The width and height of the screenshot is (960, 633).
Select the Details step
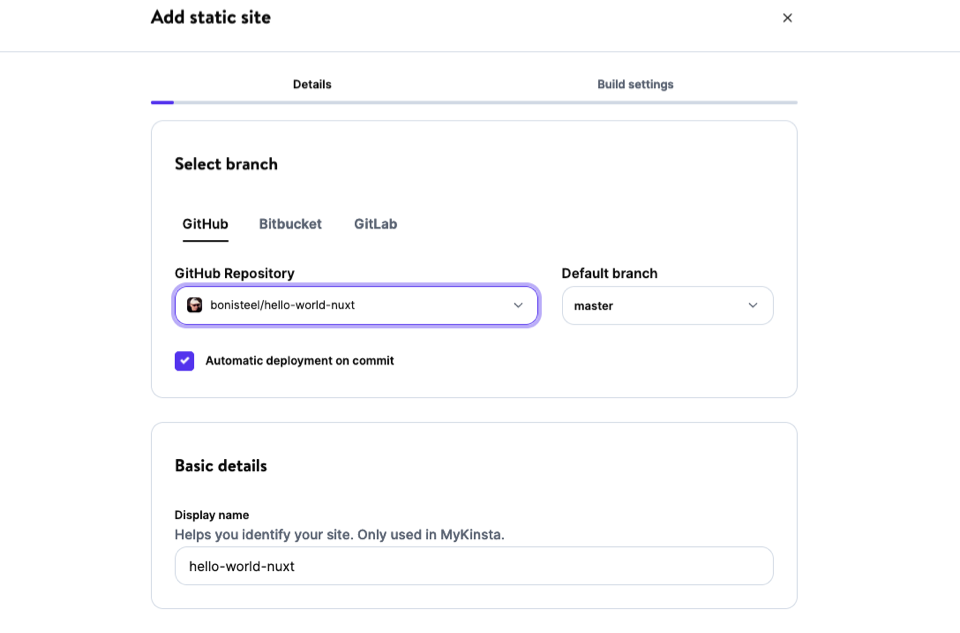click(312, 84)
